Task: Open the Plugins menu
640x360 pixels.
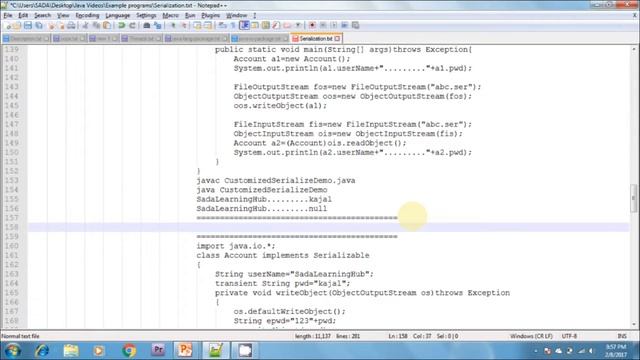Action: [x=211, y=16]
